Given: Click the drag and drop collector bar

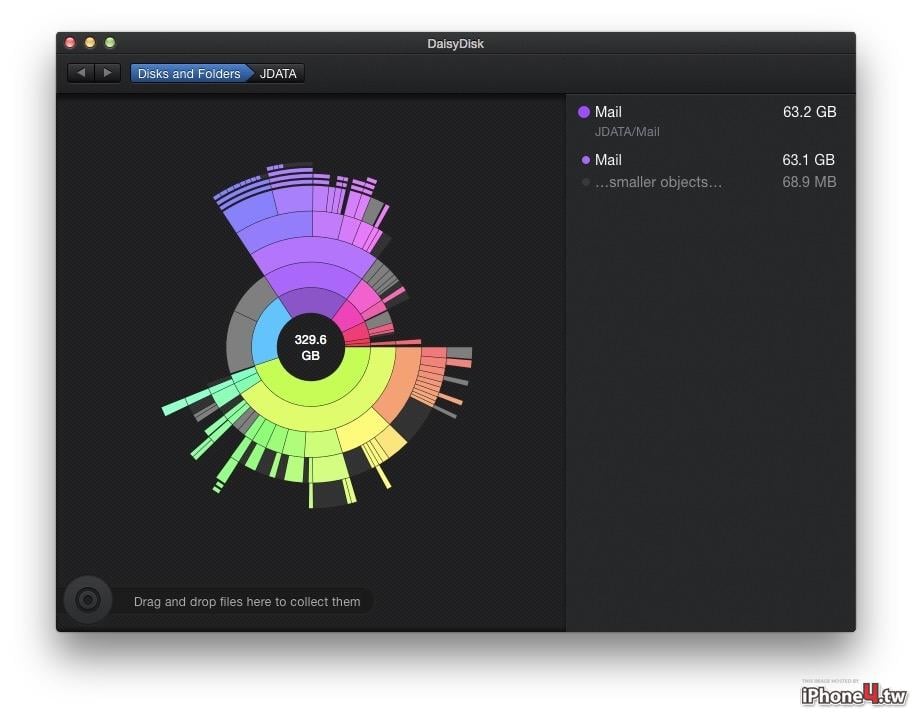Looking at the screenshot, I should pyautogui.click(x=247, y=601).
